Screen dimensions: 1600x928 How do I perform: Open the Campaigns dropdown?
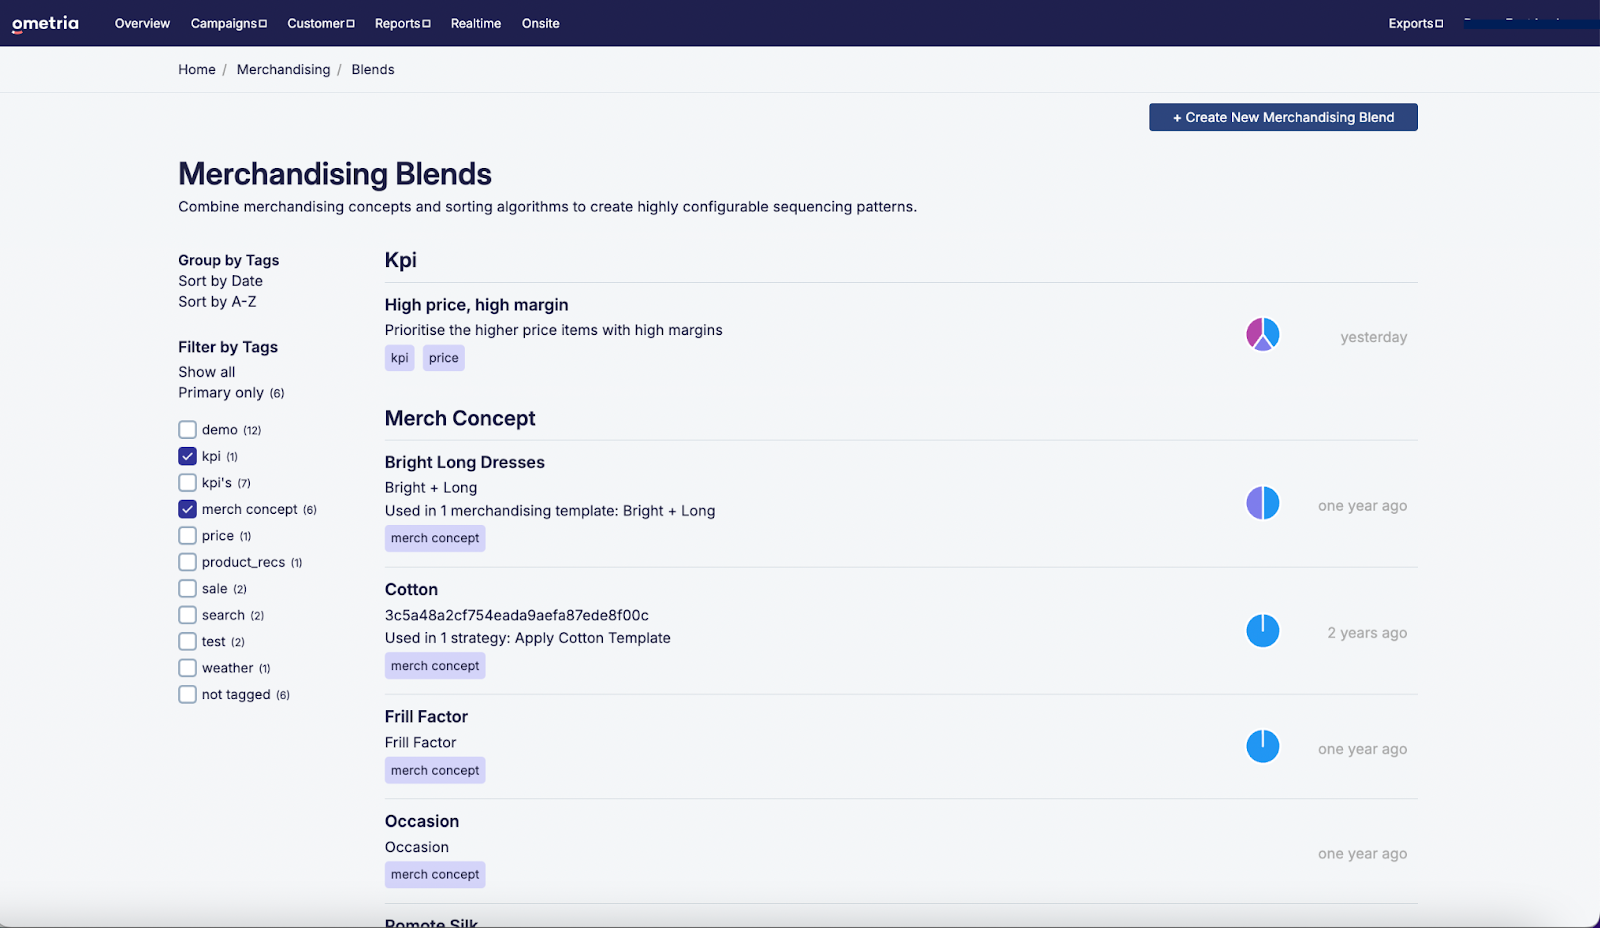point(228,23)
